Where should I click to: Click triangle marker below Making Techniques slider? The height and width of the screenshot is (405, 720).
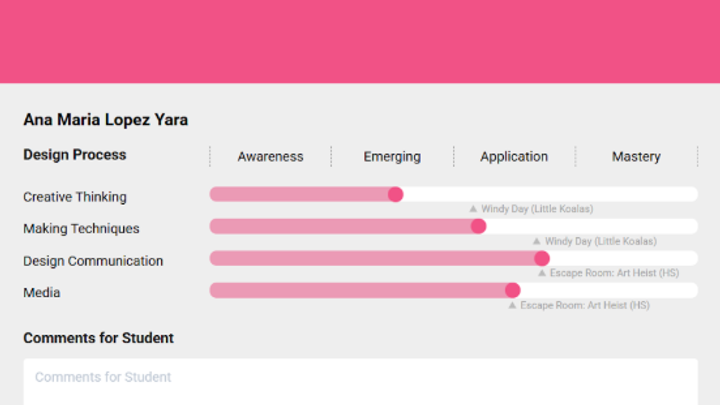tap(537, 241)
